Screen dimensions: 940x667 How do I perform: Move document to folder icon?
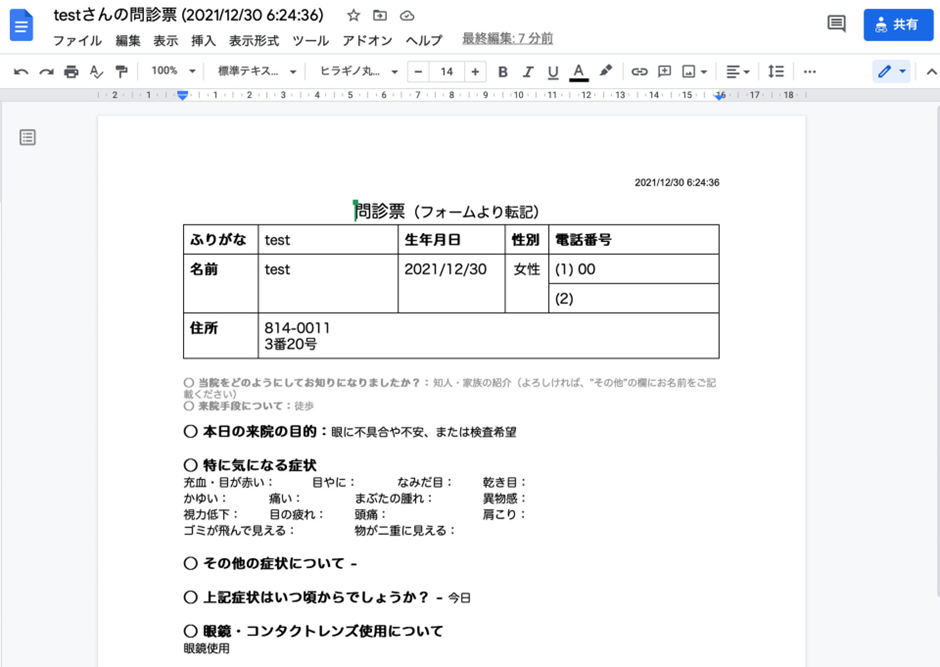pyautogui.click(x=379, y=16)
